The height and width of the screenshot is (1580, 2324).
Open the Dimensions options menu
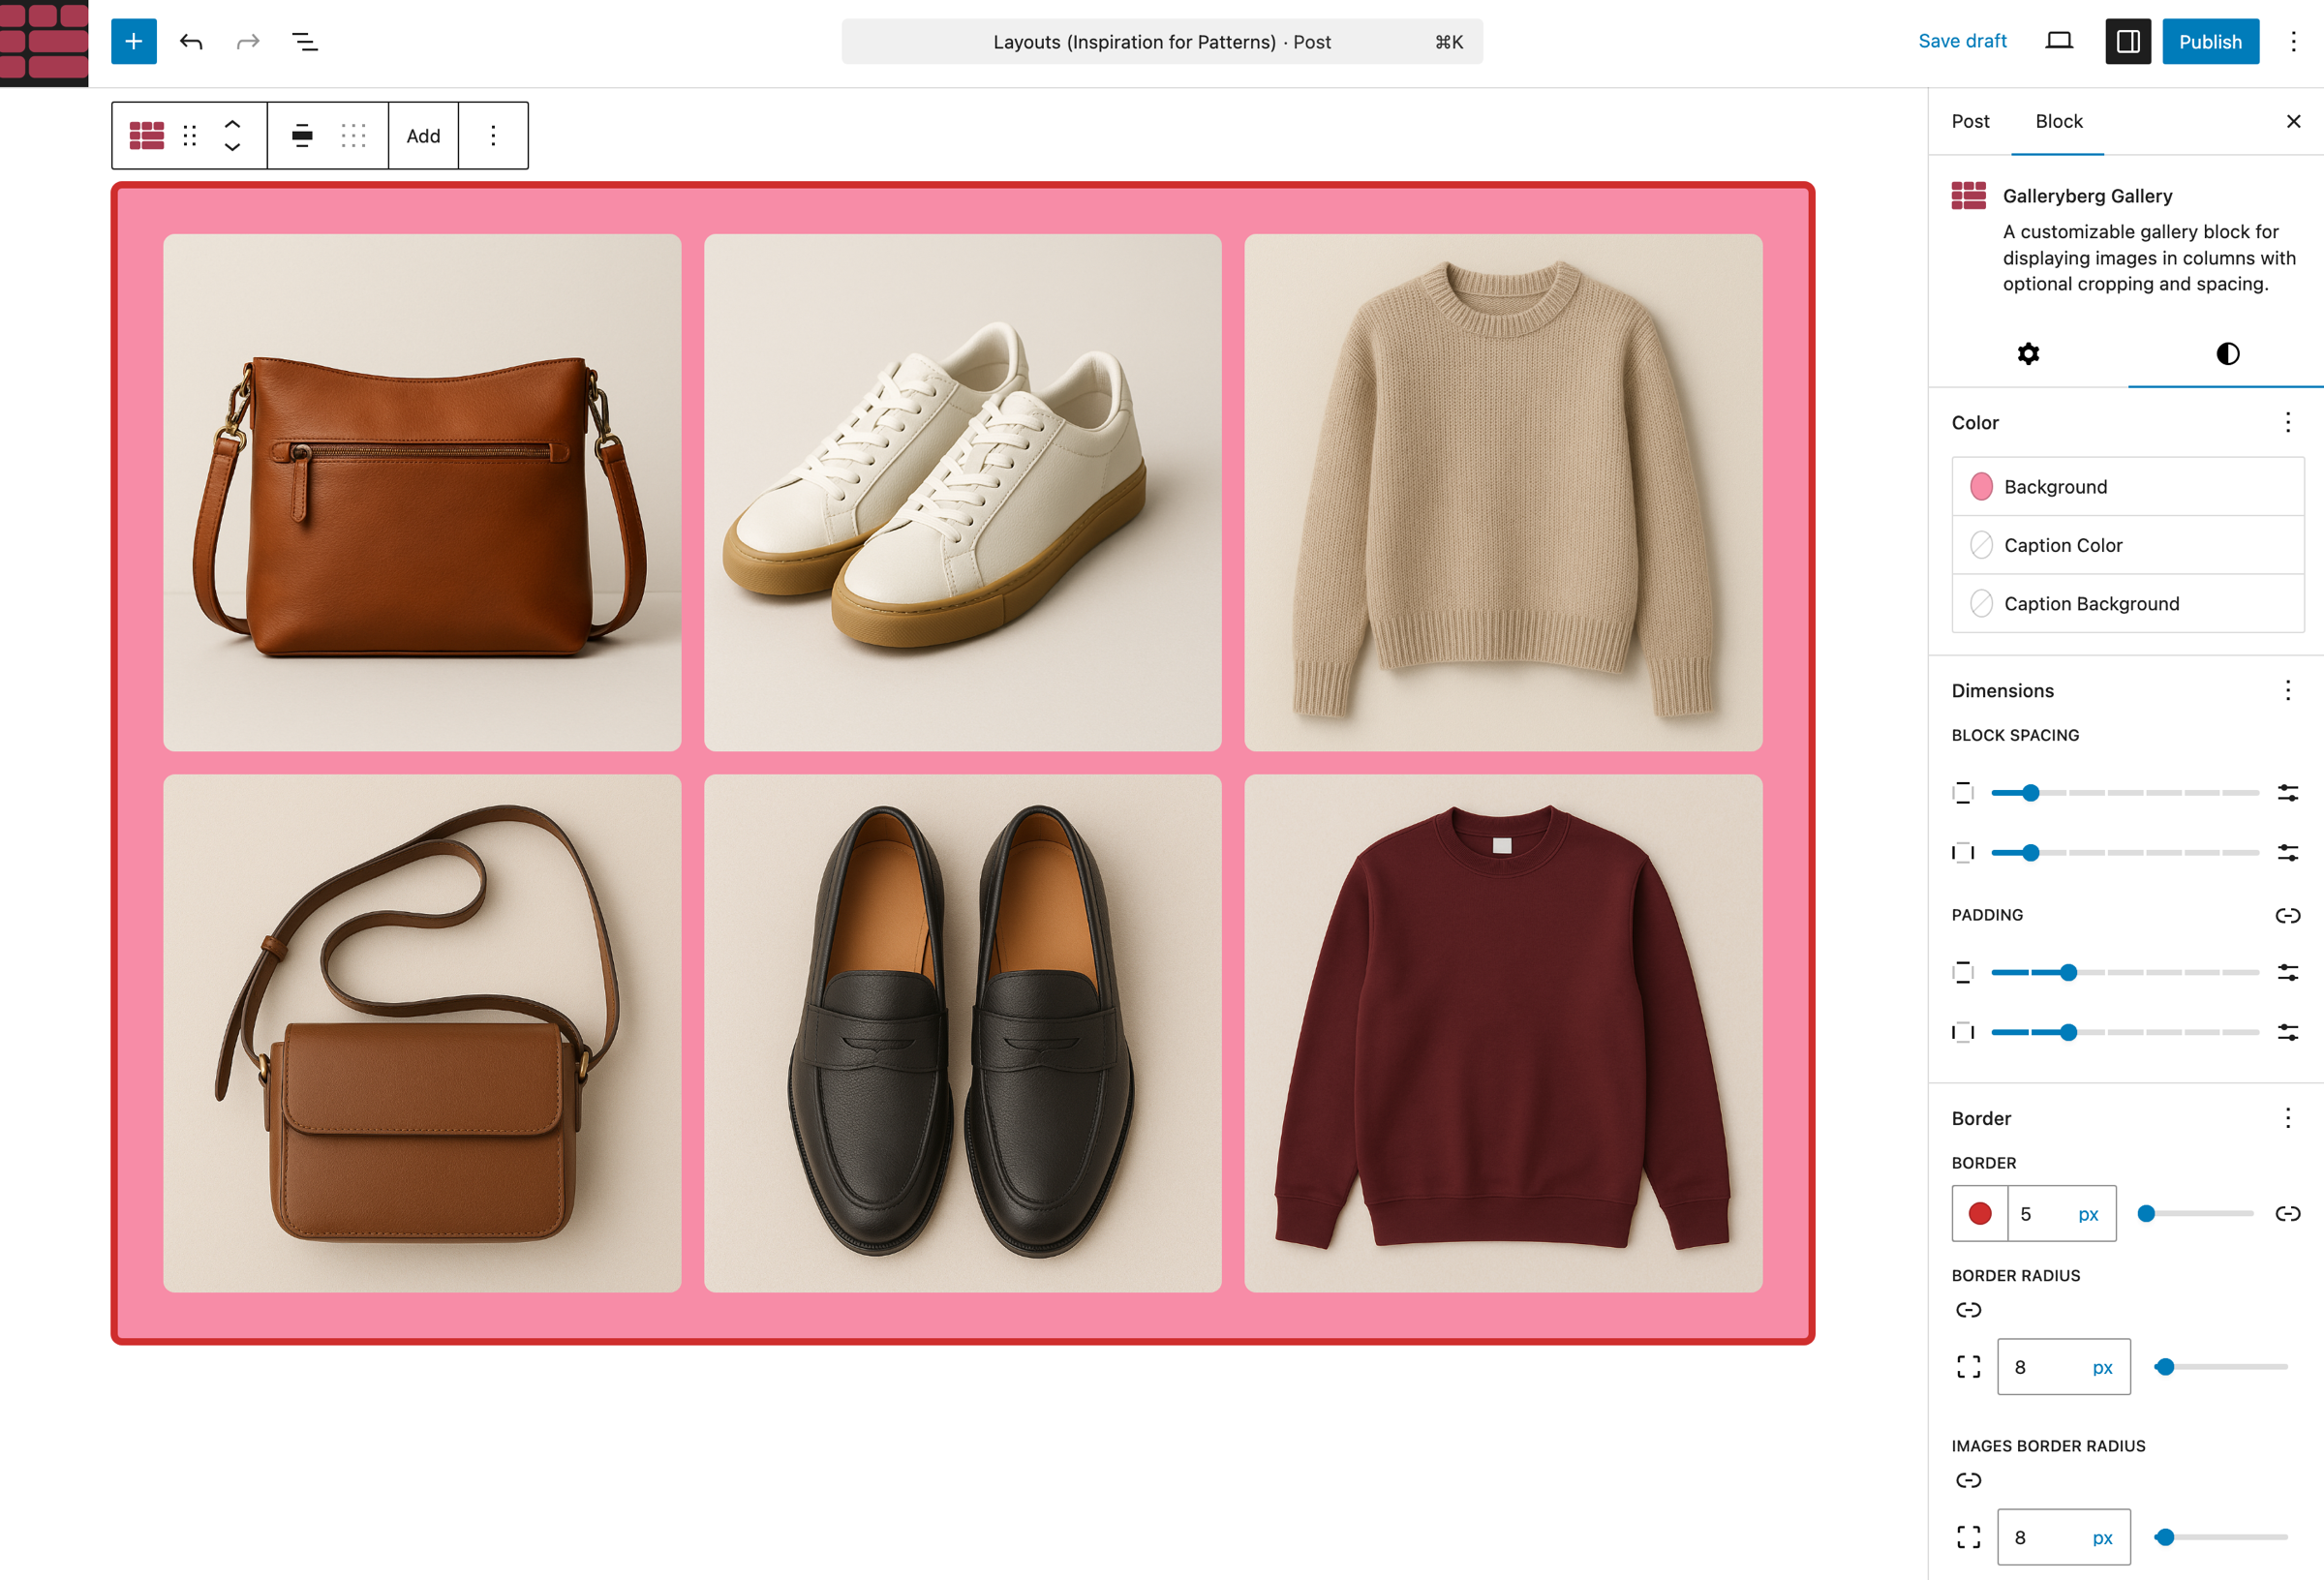(2288, 690)
